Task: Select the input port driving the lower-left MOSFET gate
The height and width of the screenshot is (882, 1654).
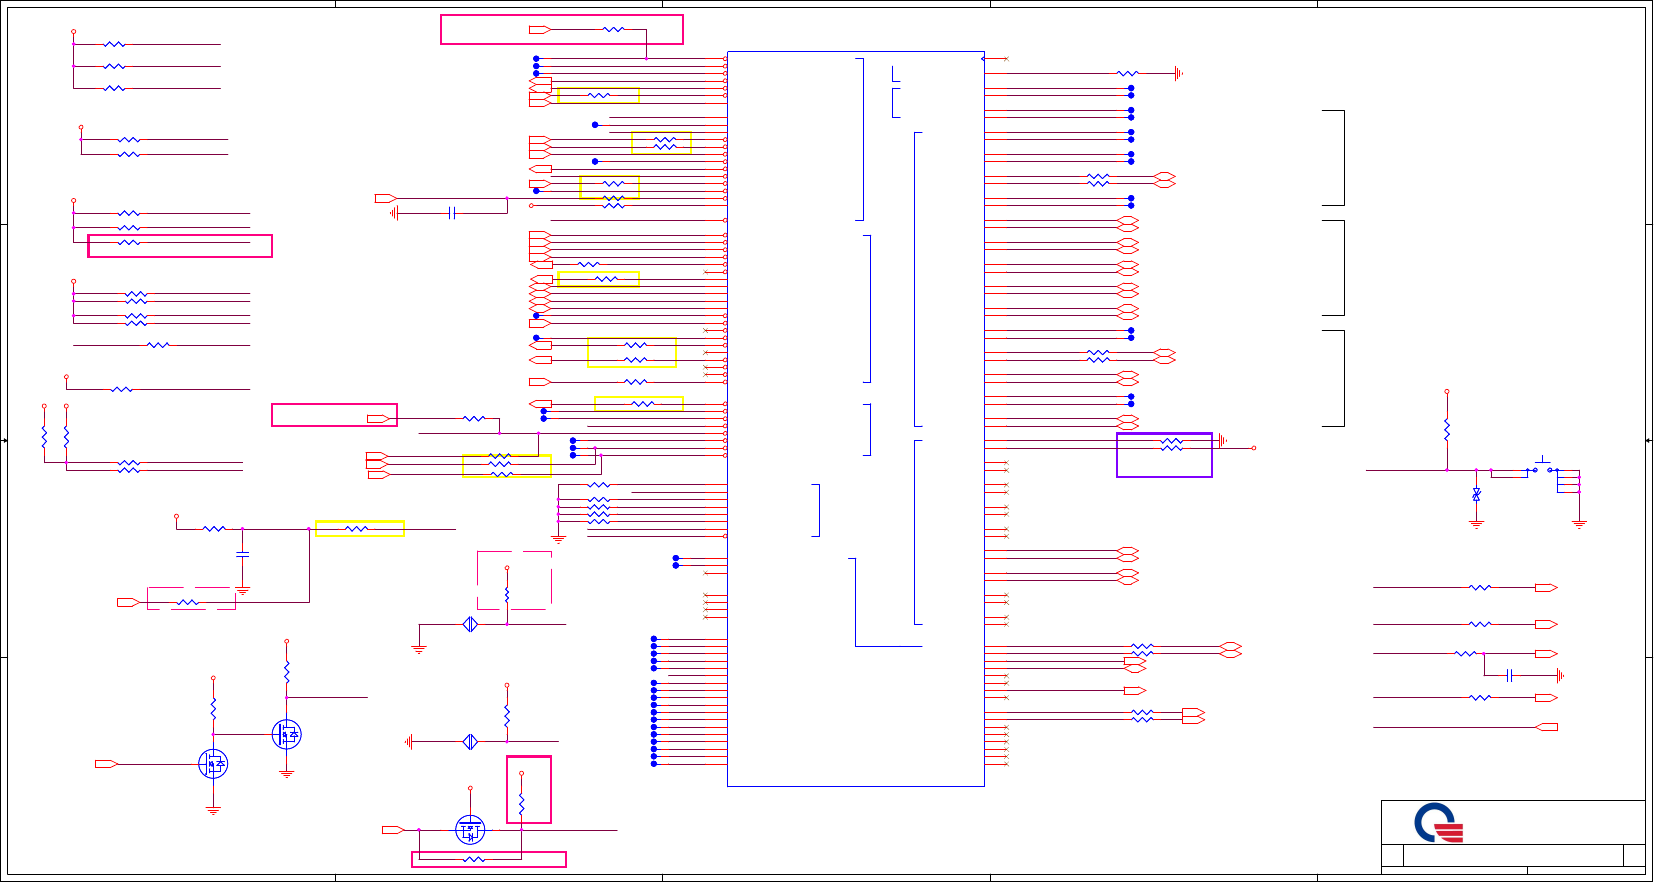Action: pos(106,764)
